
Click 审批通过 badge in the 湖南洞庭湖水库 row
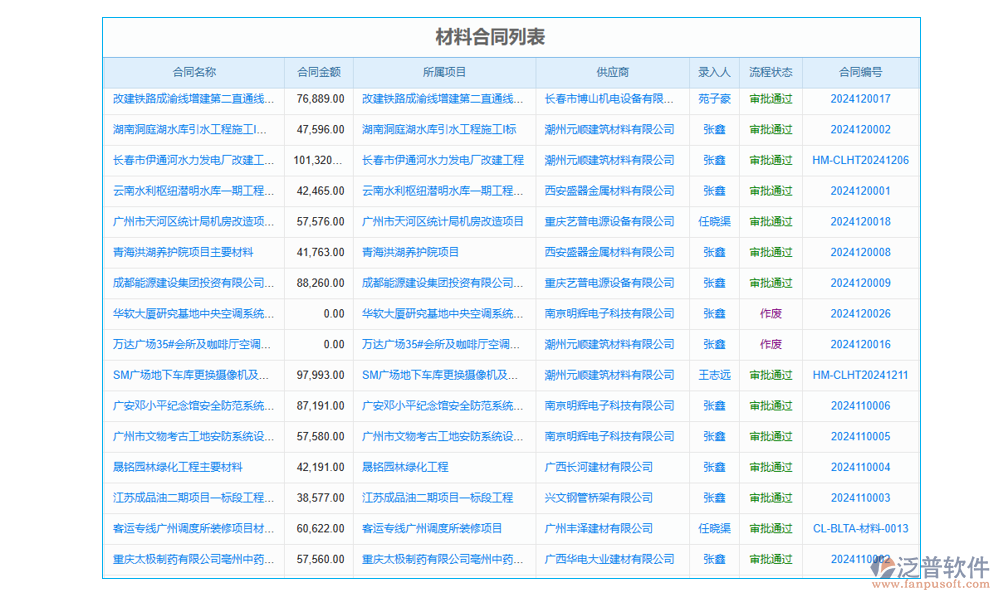pyautogui.click(x=770, y=129)
